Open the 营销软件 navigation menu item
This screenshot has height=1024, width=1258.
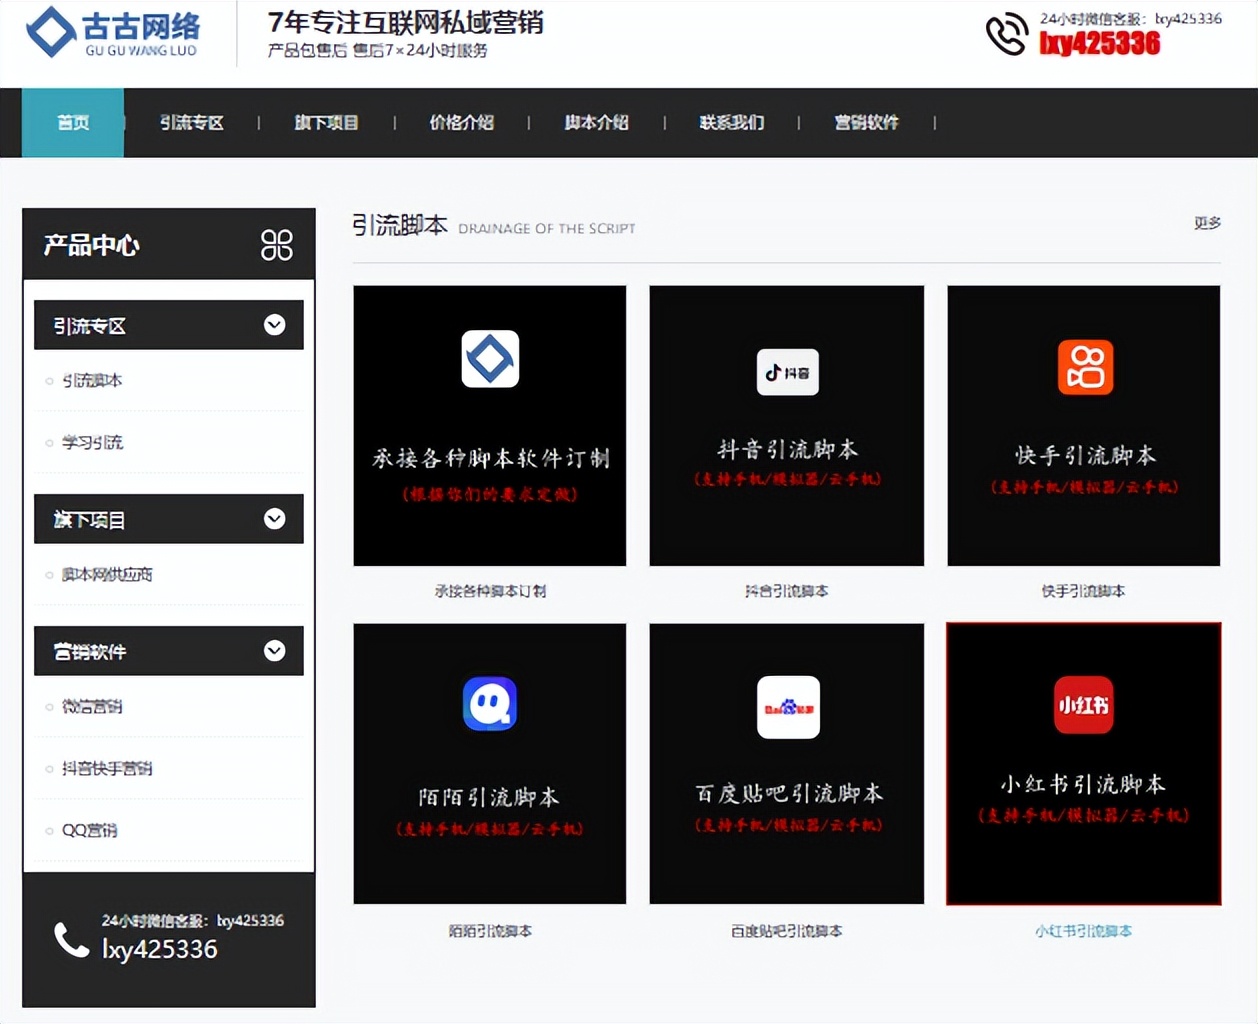click(866, 122)
